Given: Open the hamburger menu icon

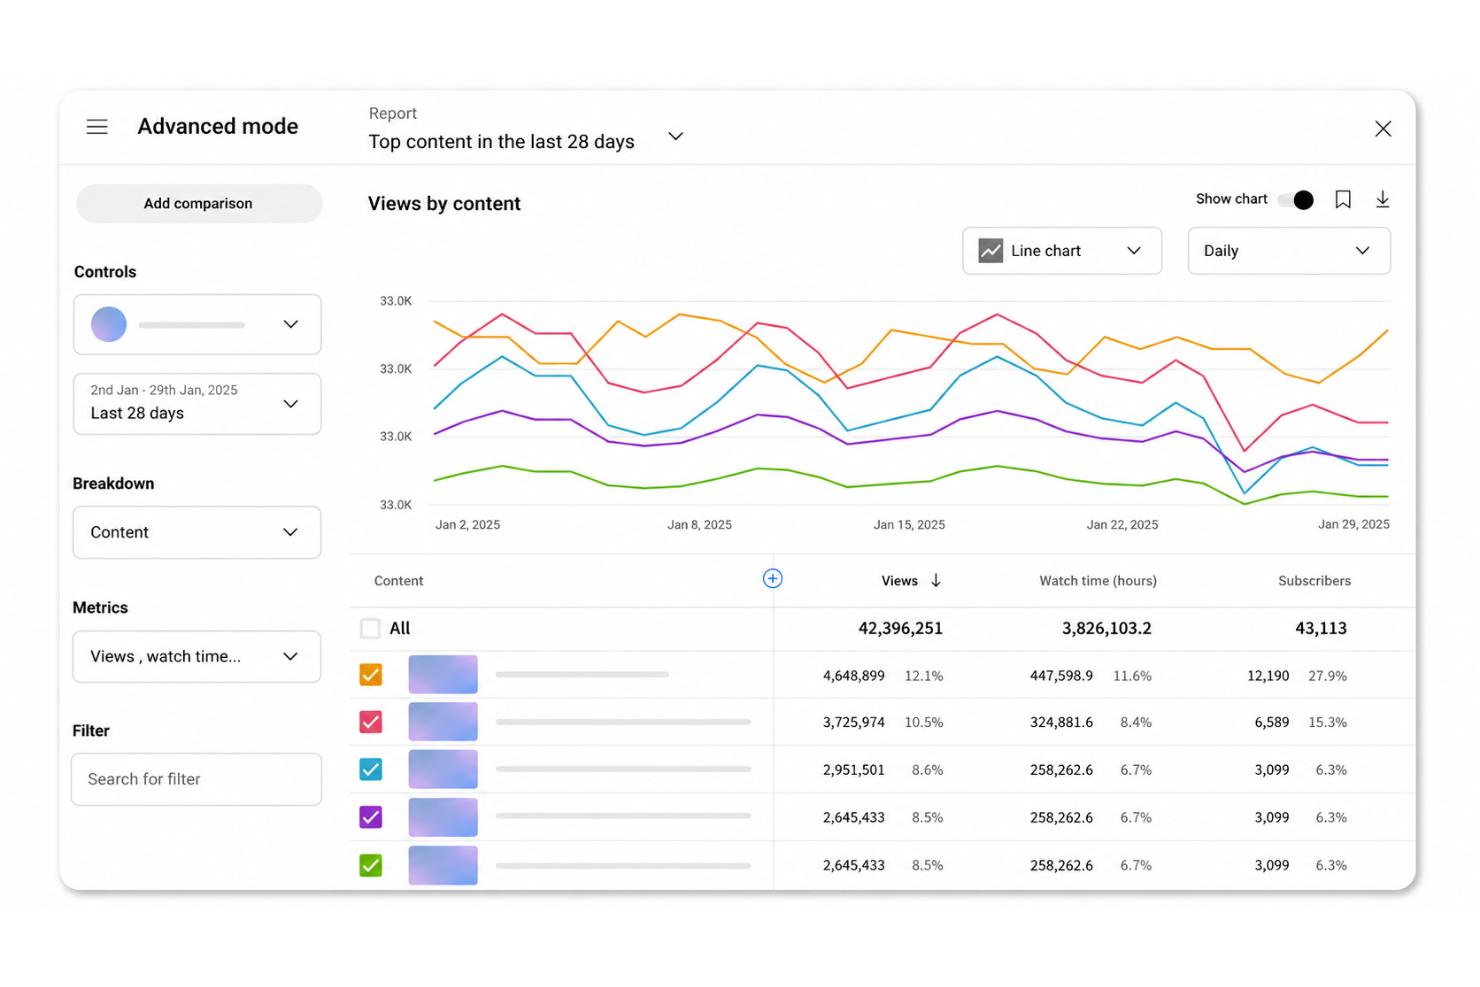Looking at the screenshot, I should [x=97, y=127].
